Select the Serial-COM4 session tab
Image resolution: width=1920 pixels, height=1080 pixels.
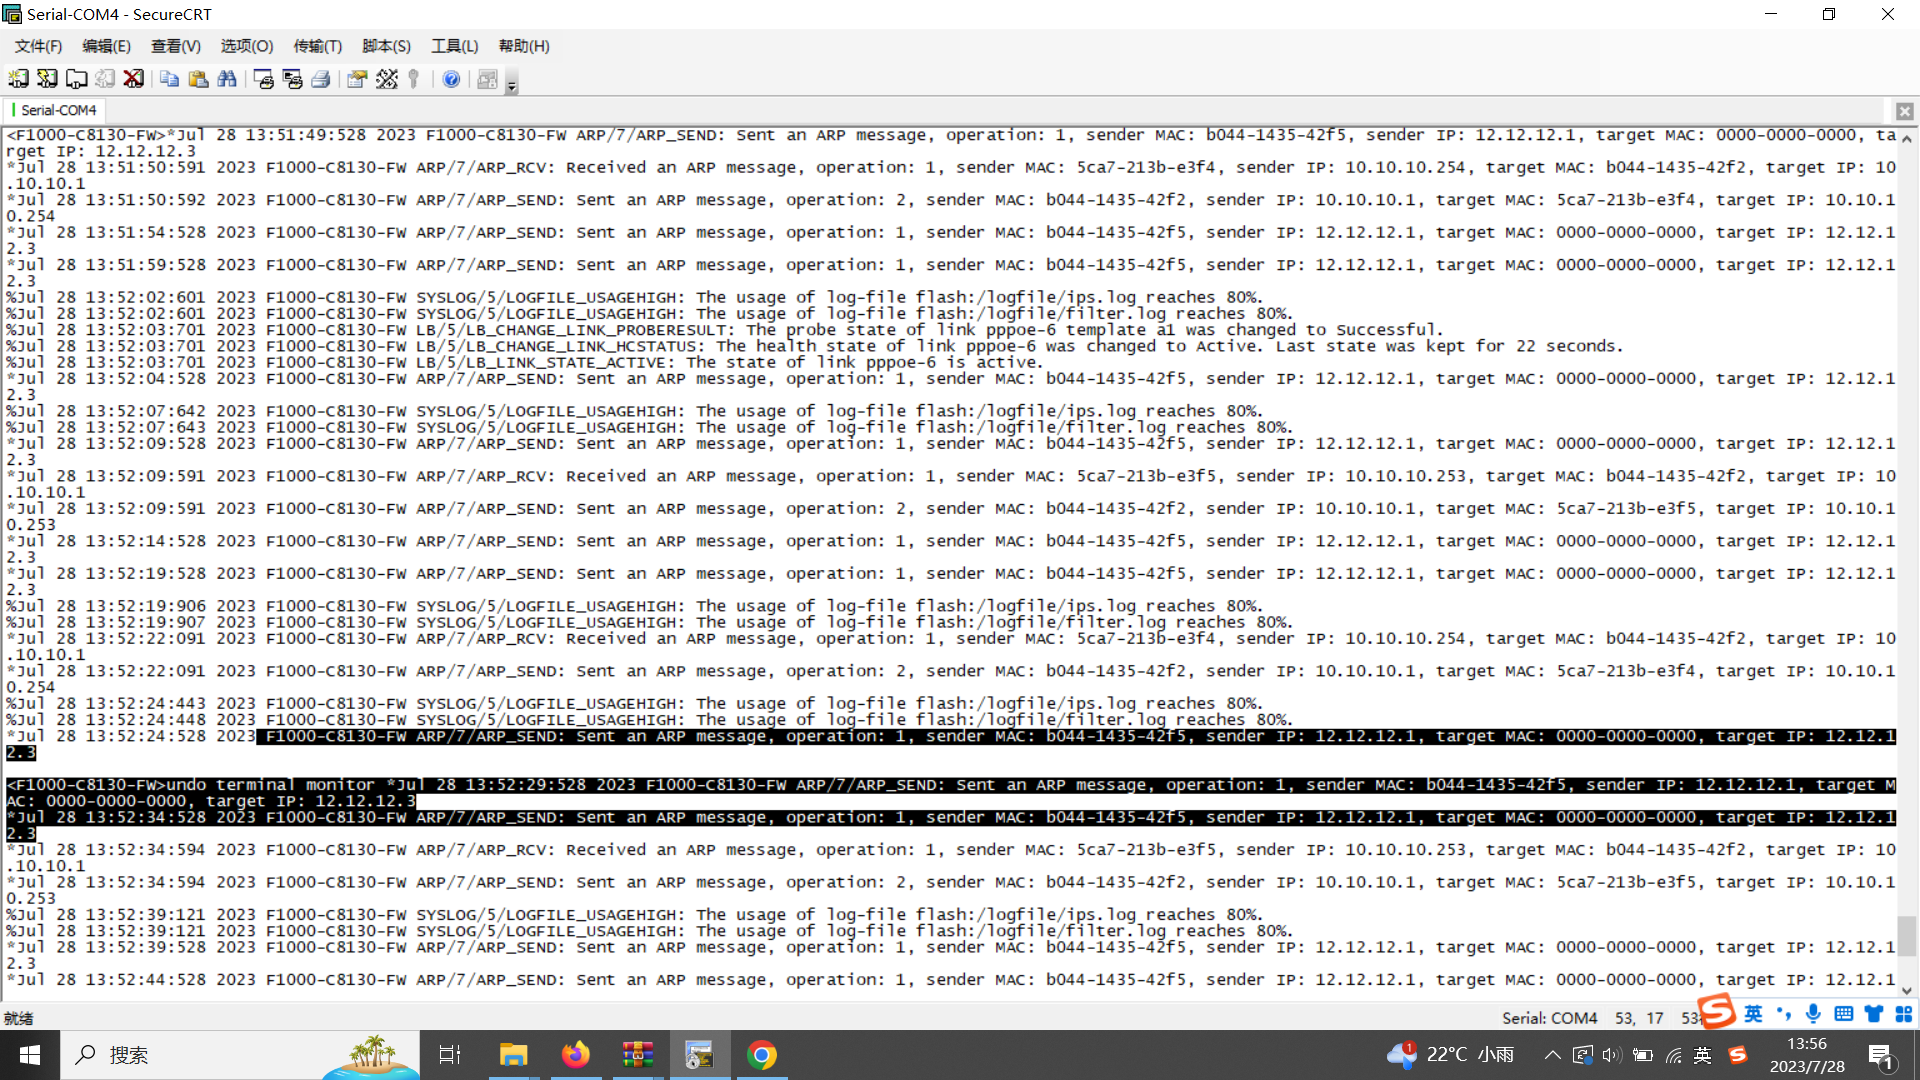[57, 110]
